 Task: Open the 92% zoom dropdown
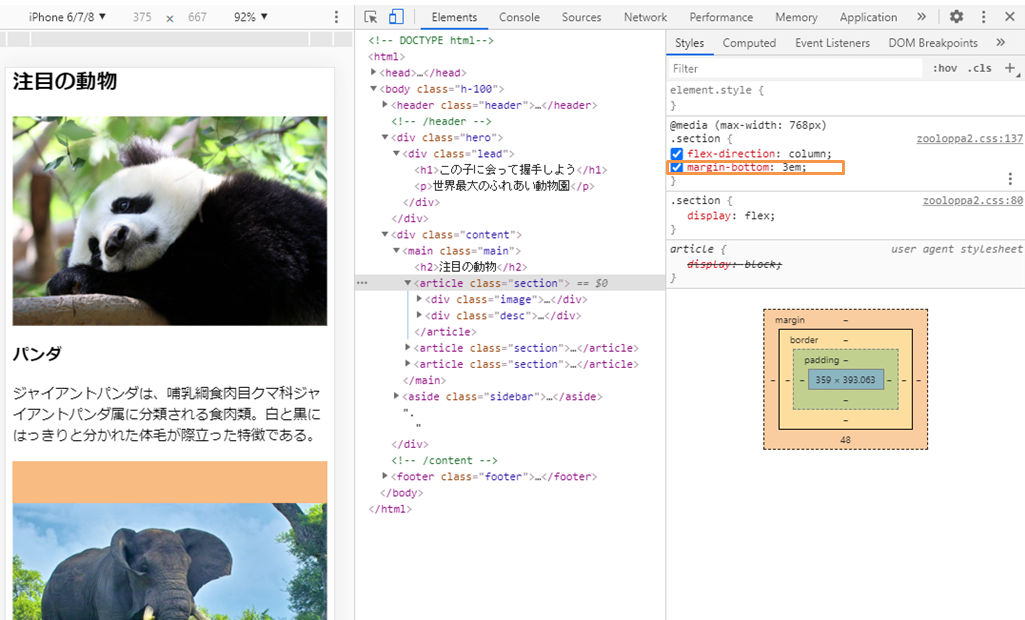tap(250, 17)
